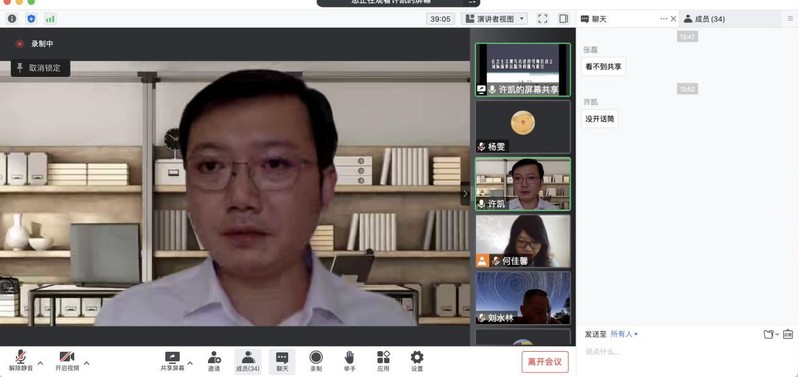Raise hand with 举手 icon
The image size is (798, 377).
(x=349, y=361)
